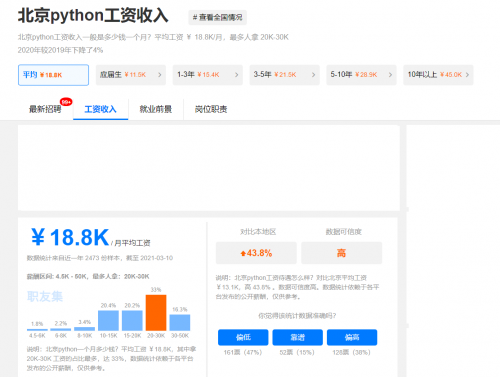This screenshot has width=500, height=377.
Task: Vote 靠谱 on data accuracy
Action: 297,337
